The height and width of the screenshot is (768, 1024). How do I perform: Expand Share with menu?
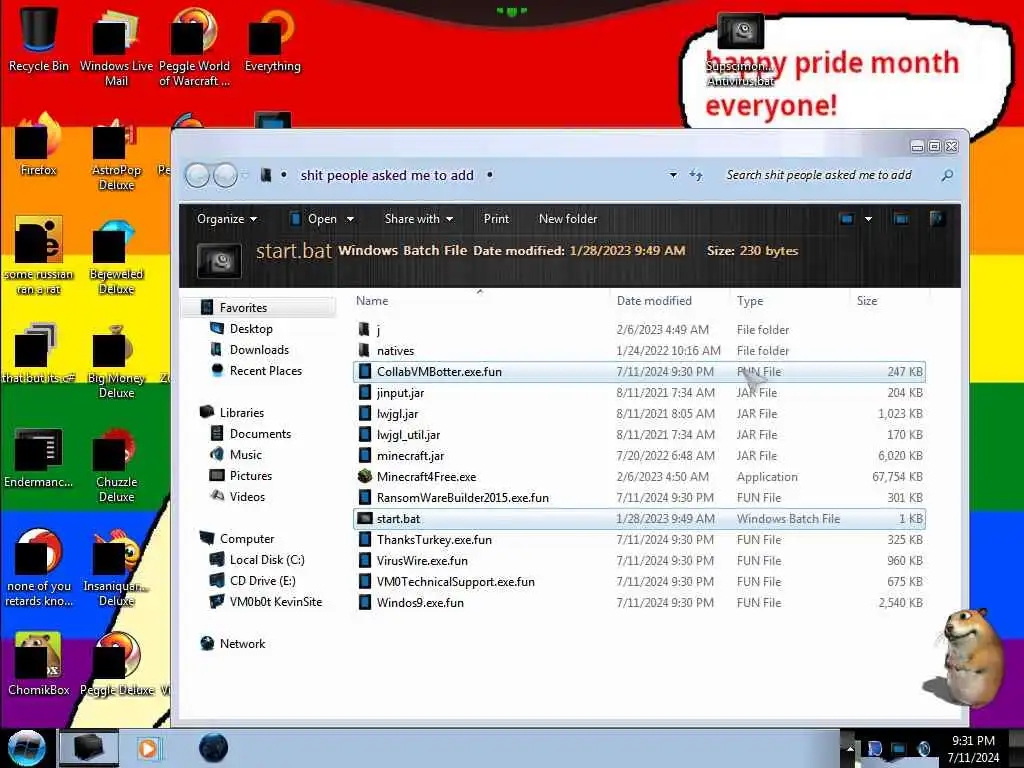coord(419,219)
